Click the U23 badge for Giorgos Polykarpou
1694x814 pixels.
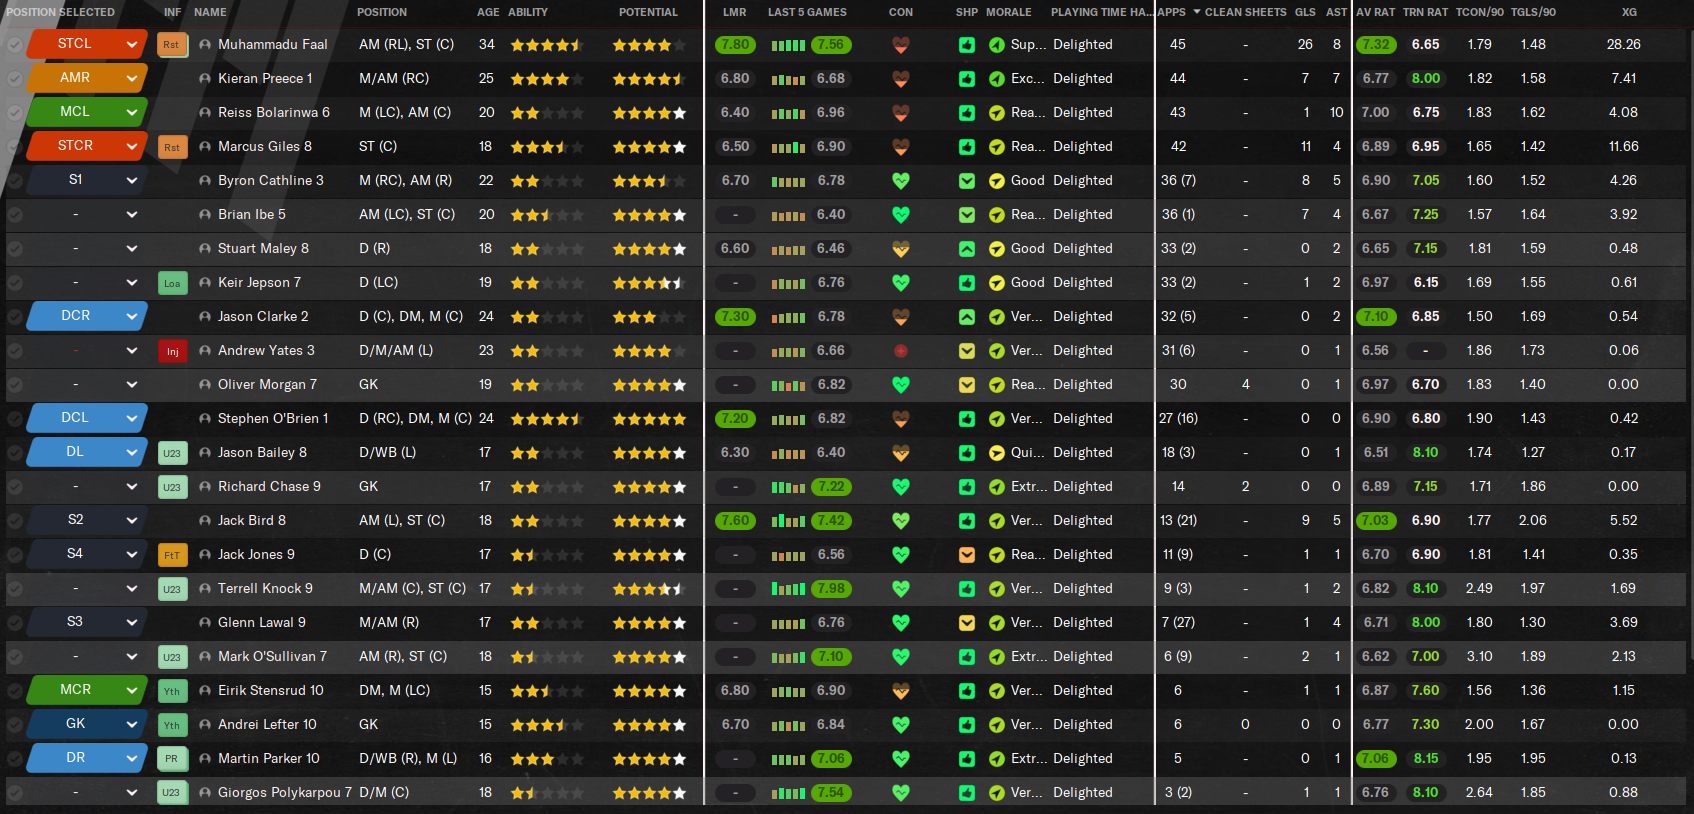172,793
